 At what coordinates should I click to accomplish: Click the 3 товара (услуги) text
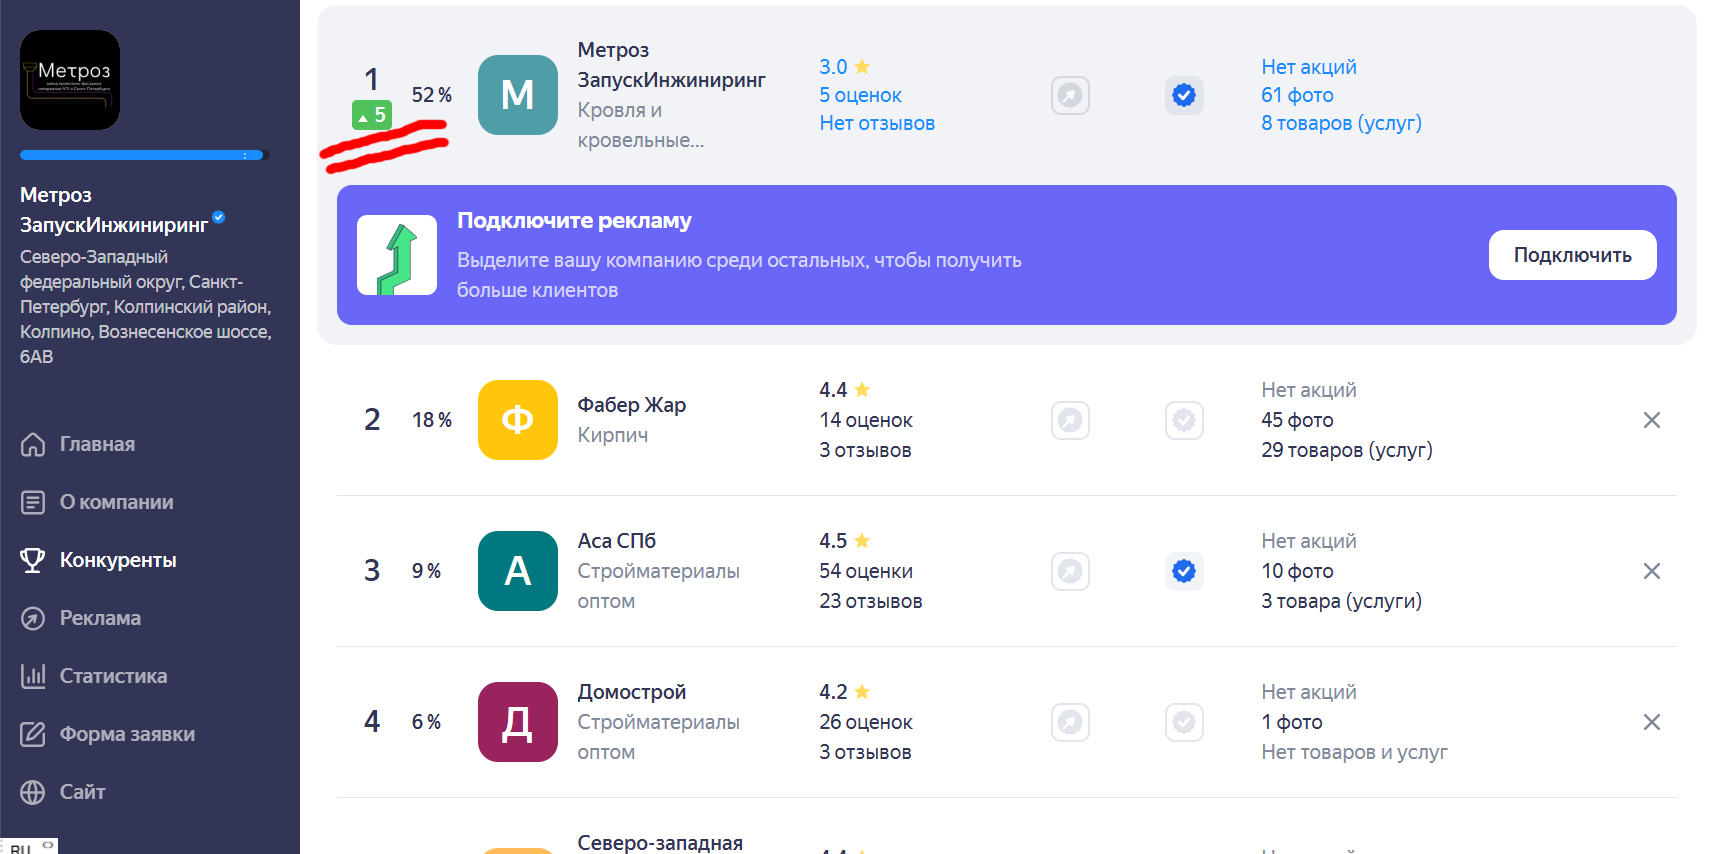pos(1341,601)
